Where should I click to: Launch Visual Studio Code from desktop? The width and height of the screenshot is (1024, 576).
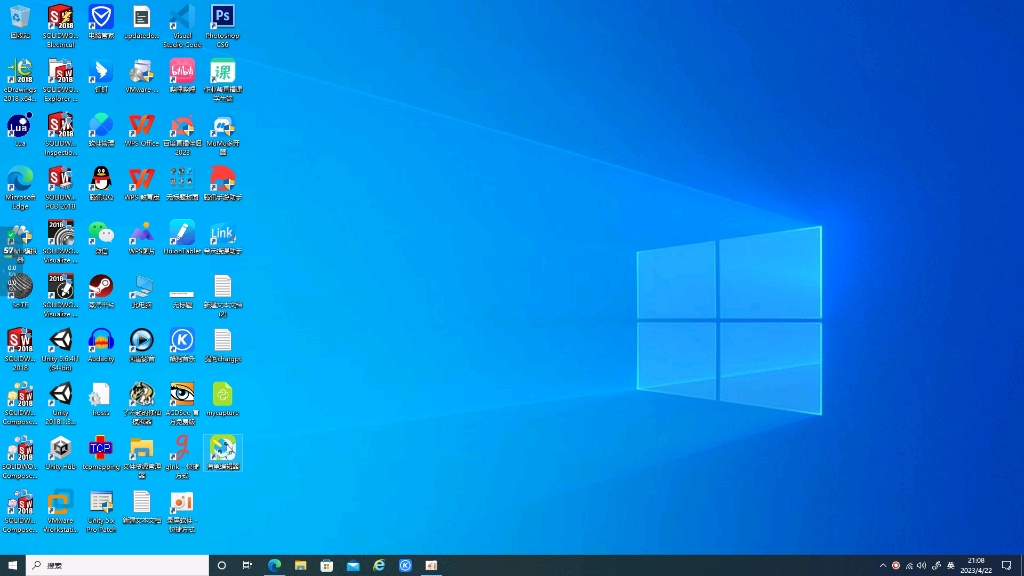181,18
